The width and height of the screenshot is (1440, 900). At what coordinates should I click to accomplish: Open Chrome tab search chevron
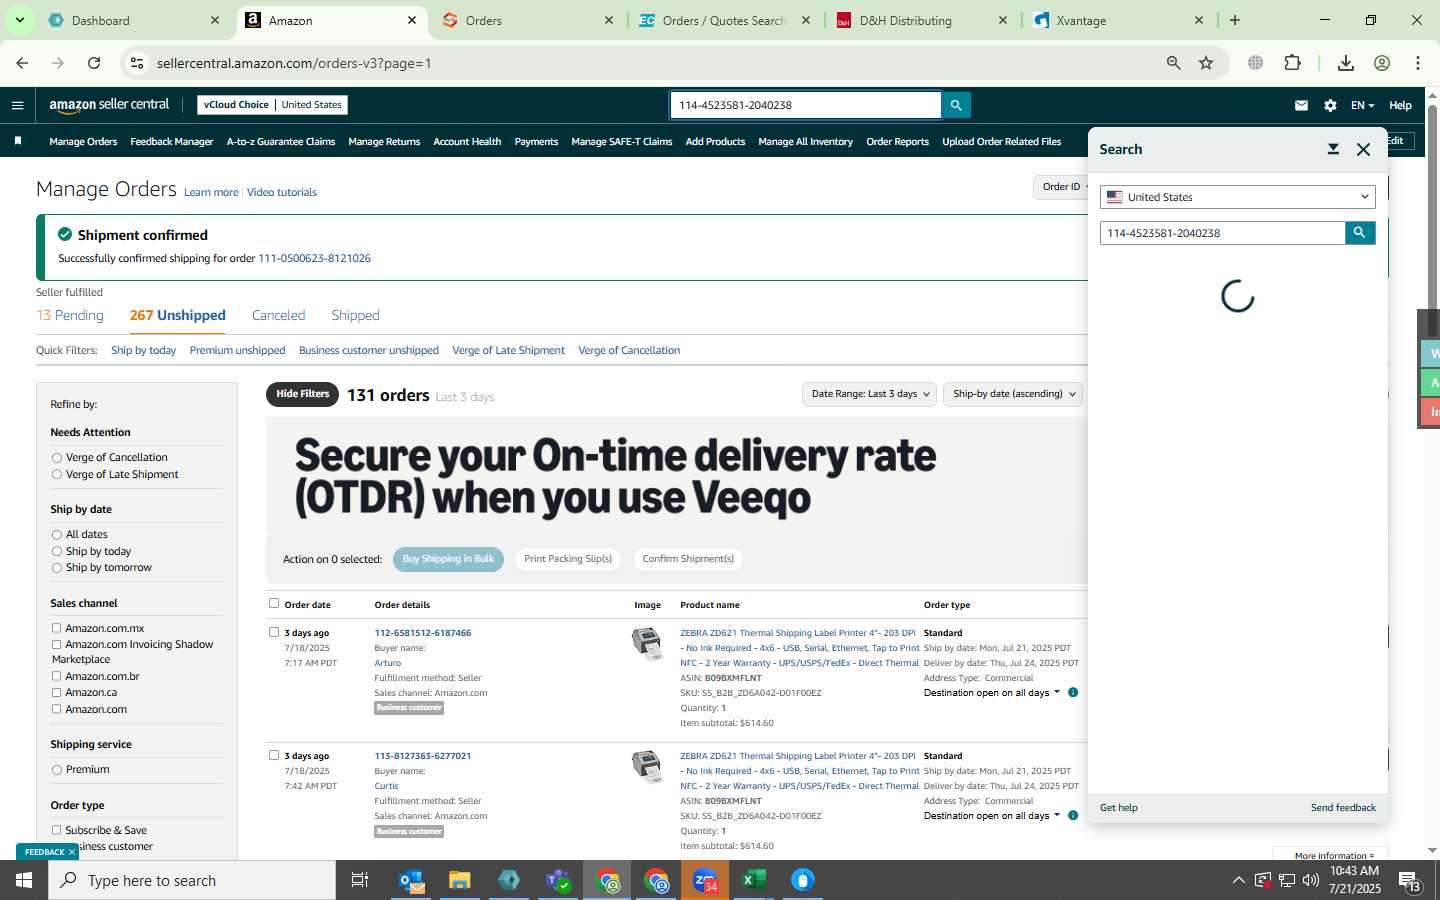point(19,20)
